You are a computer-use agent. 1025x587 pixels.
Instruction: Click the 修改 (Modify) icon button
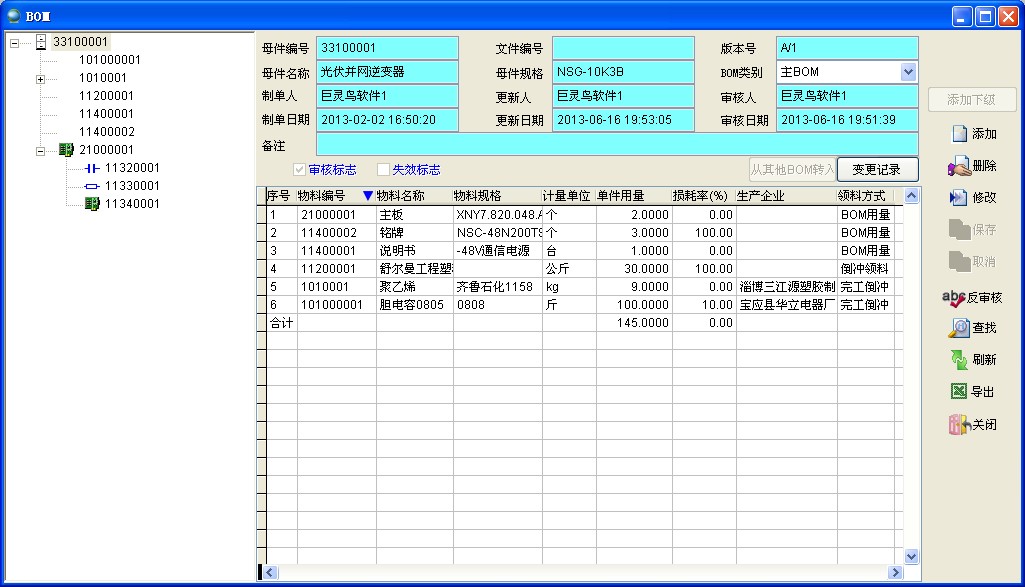(x=959, y=198)
